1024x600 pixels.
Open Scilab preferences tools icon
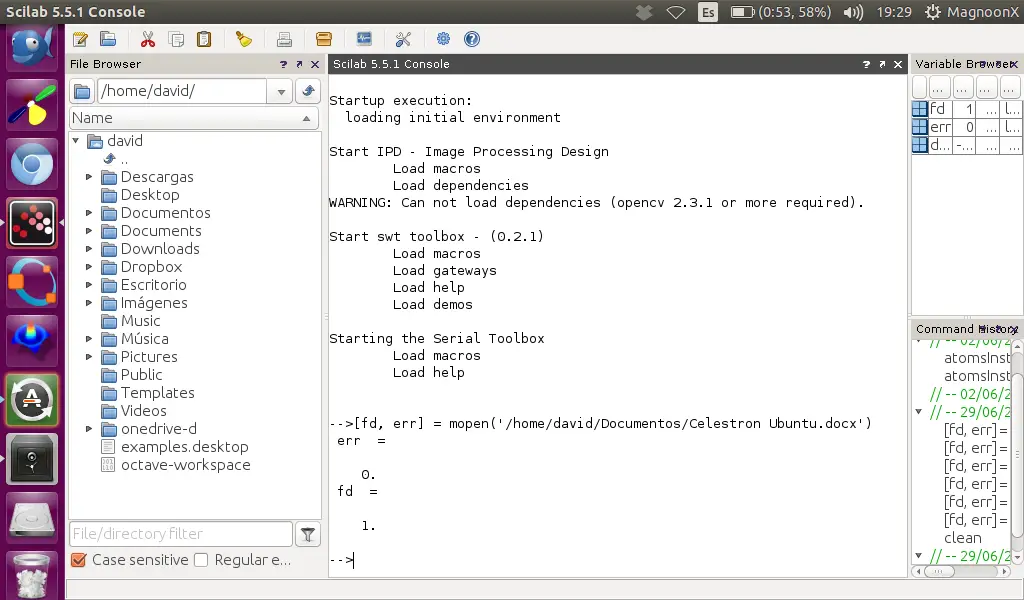(x=404, y=39)
